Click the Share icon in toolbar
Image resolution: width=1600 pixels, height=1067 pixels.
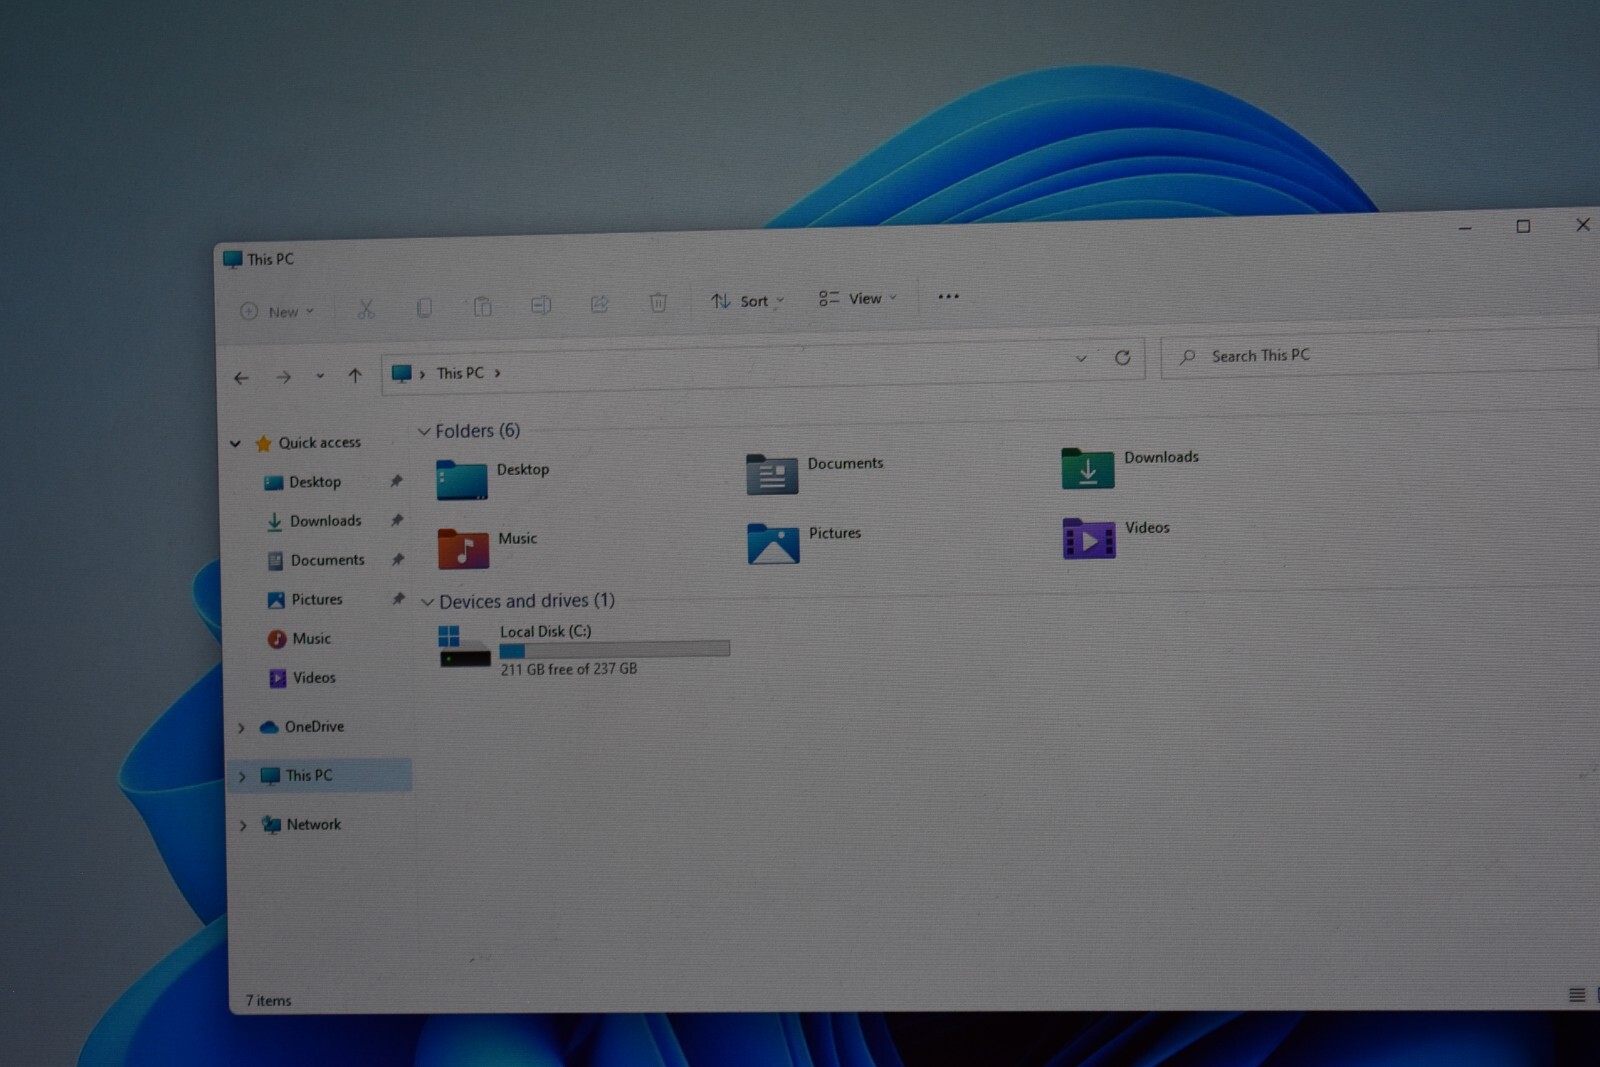click(599, 304)
